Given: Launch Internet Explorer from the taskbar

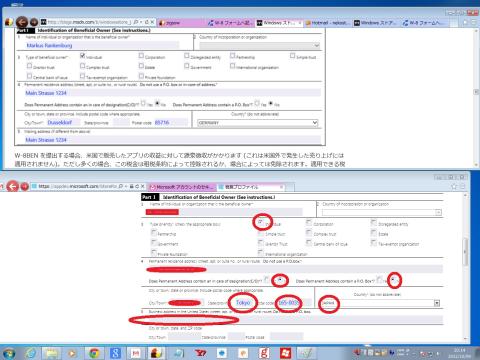Looking at the screenshot, I should tap(31, 353).
